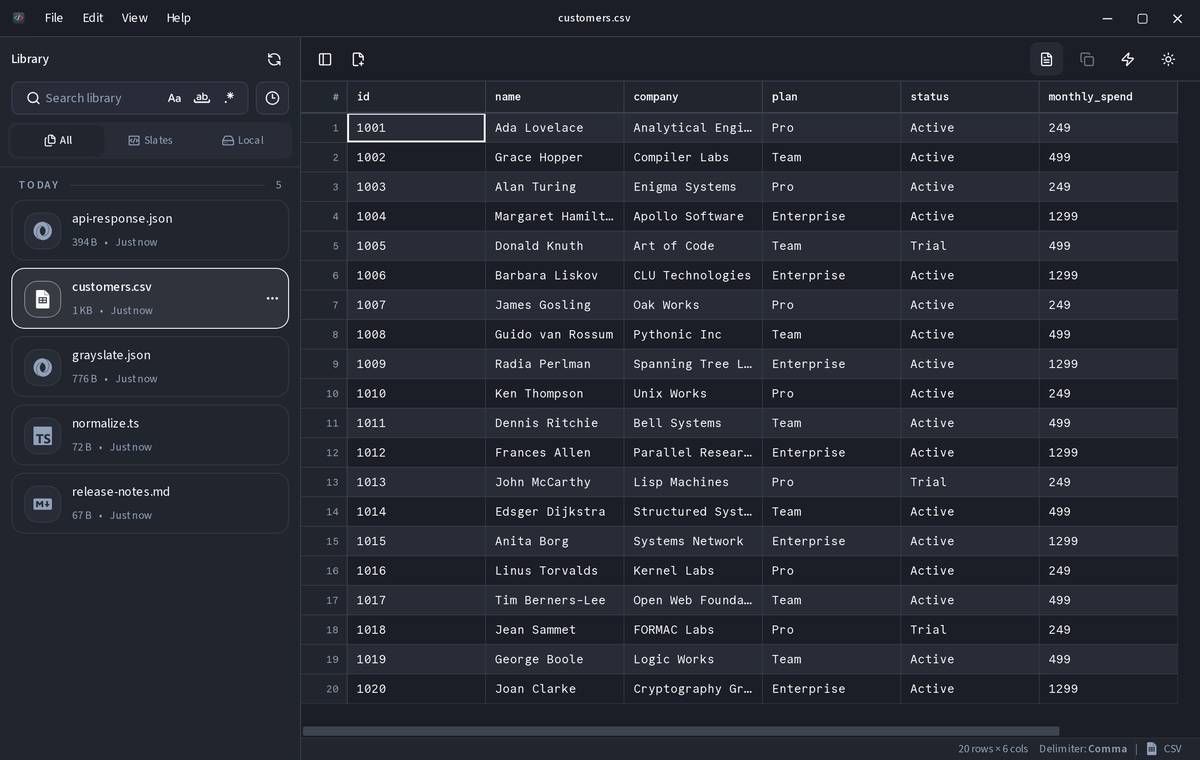
Task: Switch to the Slates tab
Action: [x=150, y=140]
